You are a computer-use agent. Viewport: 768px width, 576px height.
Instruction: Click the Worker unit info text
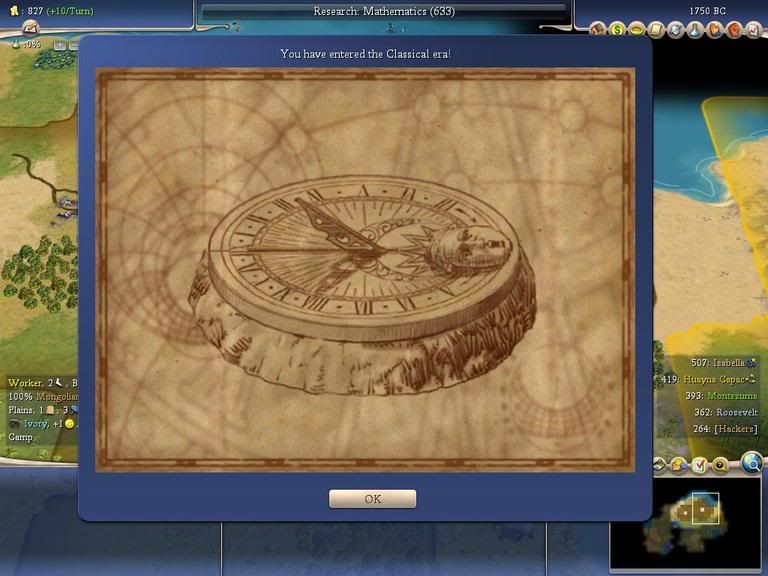(x=43, y=383)
